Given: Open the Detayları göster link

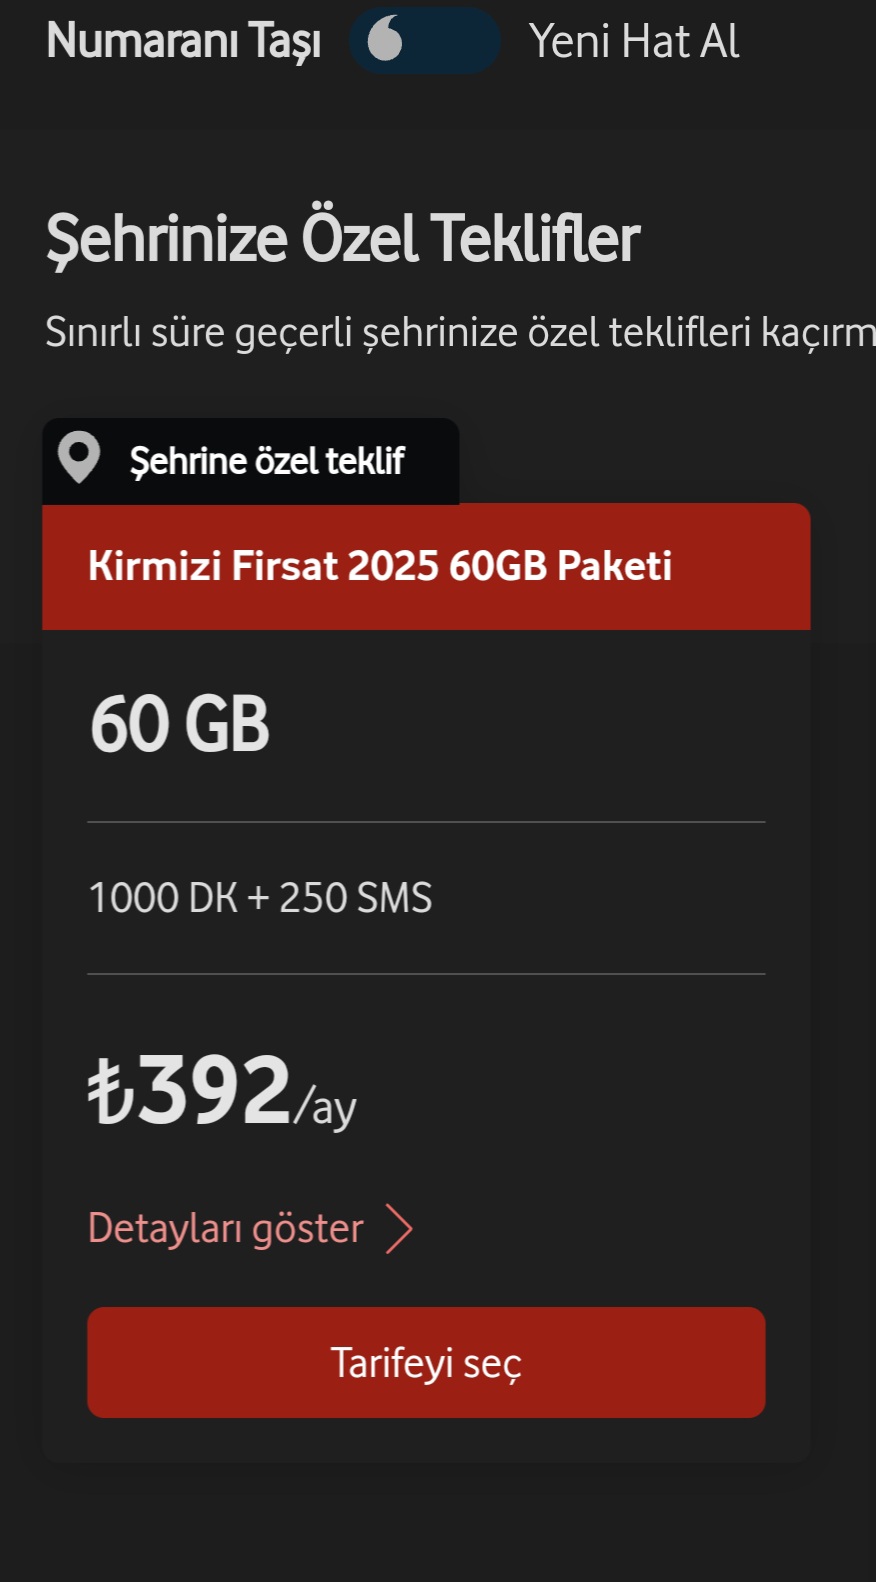Looking at the screenshot, I should [x=225, y=1228].
